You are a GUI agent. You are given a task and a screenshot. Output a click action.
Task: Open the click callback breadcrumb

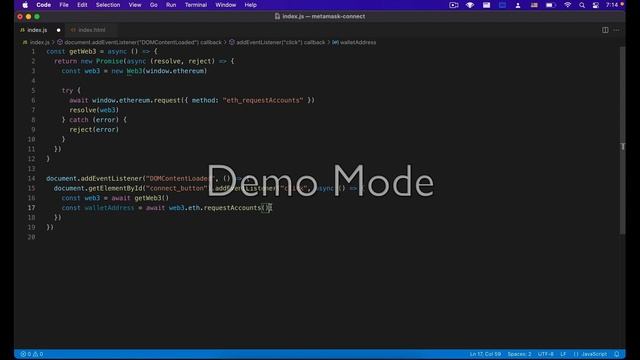(x=277, y=42)
